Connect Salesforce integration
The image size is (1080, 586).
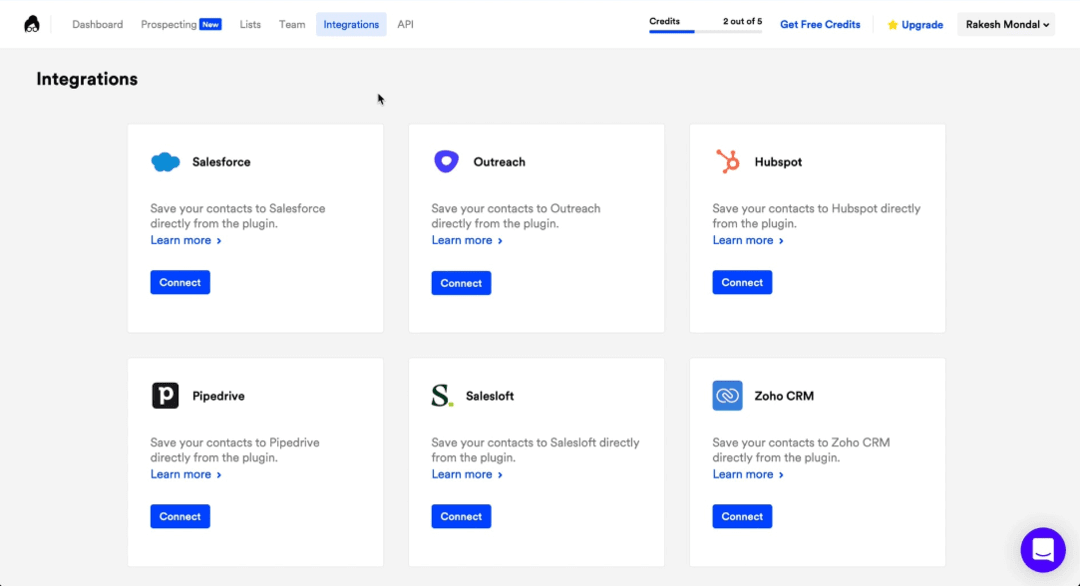point(180,282)
